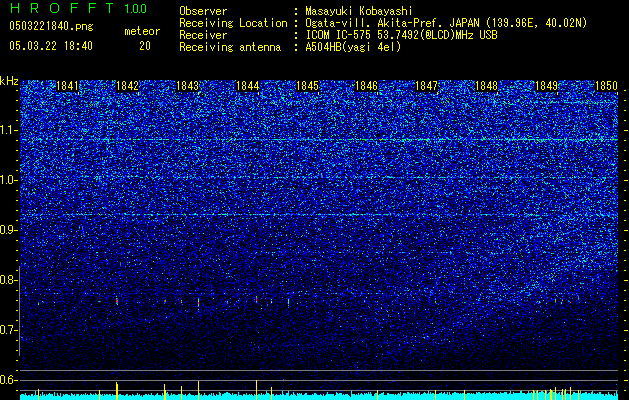Click the Receiver field label

pyautogui.click(x=203, y=35)
